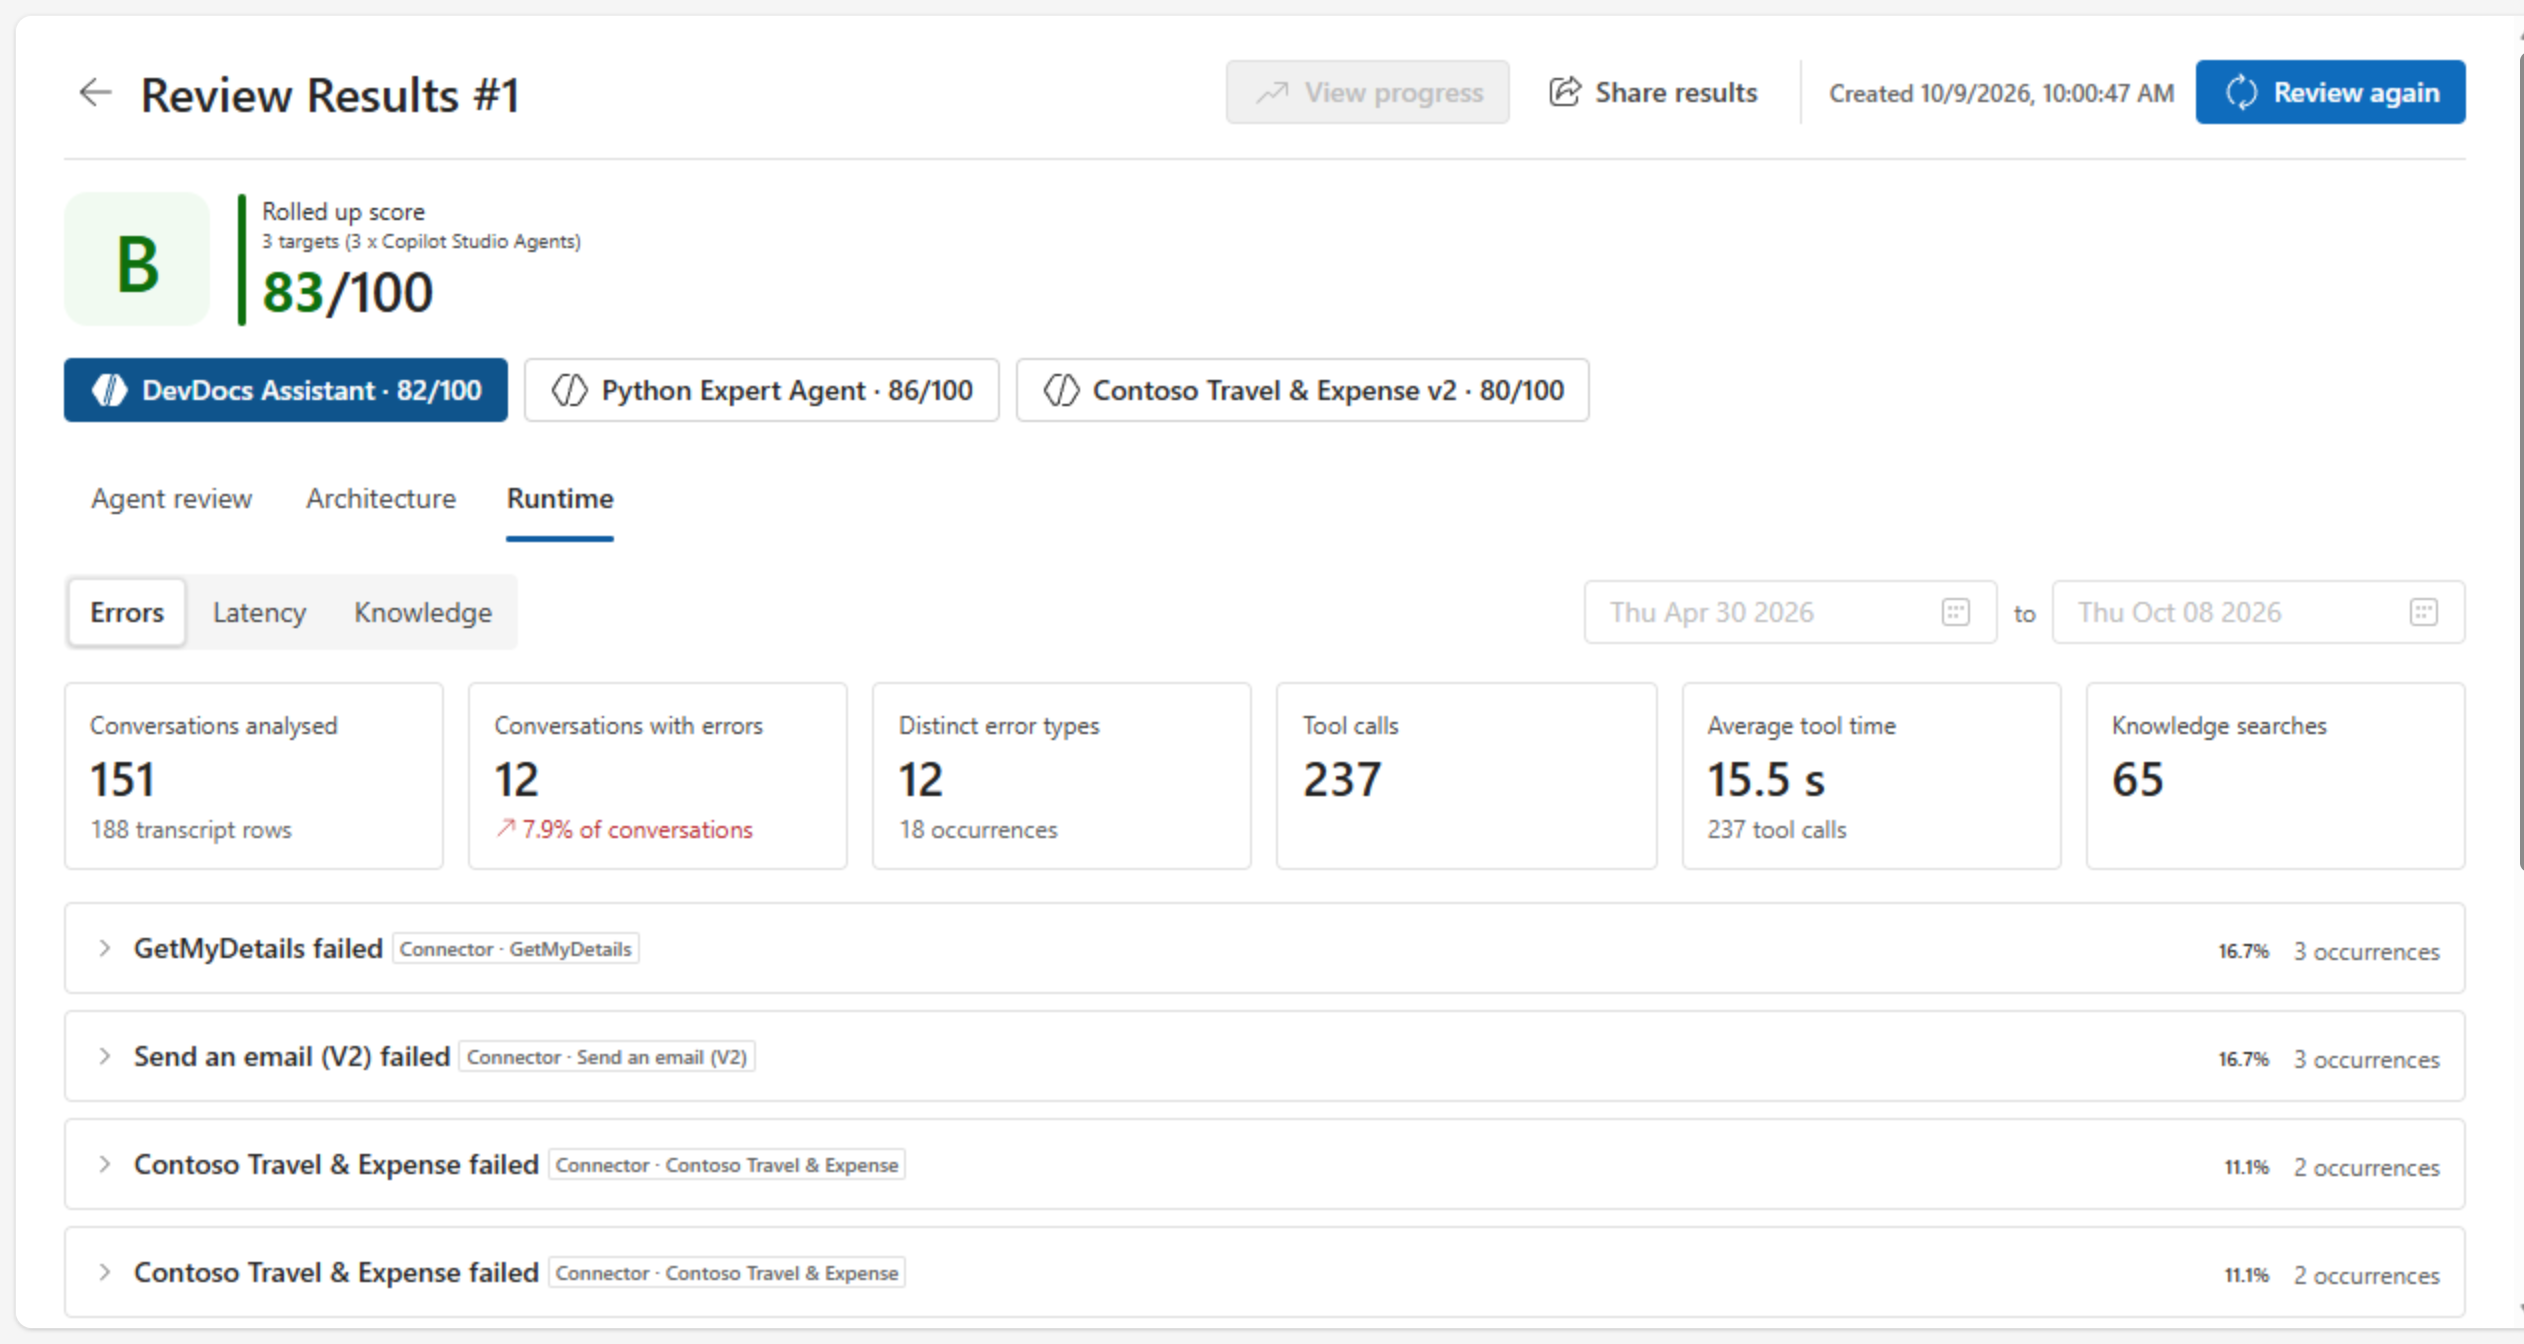This screenshot has width=2524, height=1344.
Task: Click the DevDocs Assistant chip icon
Action: click(110, 390)
